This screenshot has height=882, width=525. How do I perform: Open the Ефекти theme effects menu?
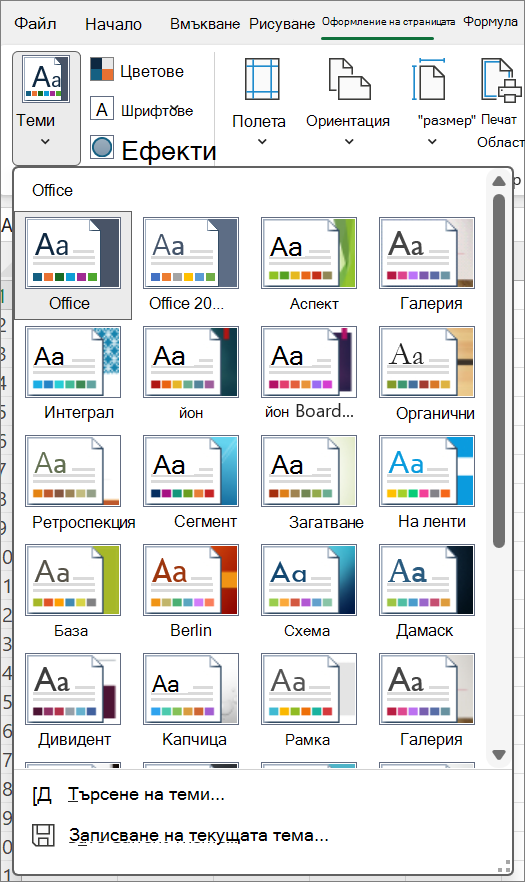click(153, 150)
